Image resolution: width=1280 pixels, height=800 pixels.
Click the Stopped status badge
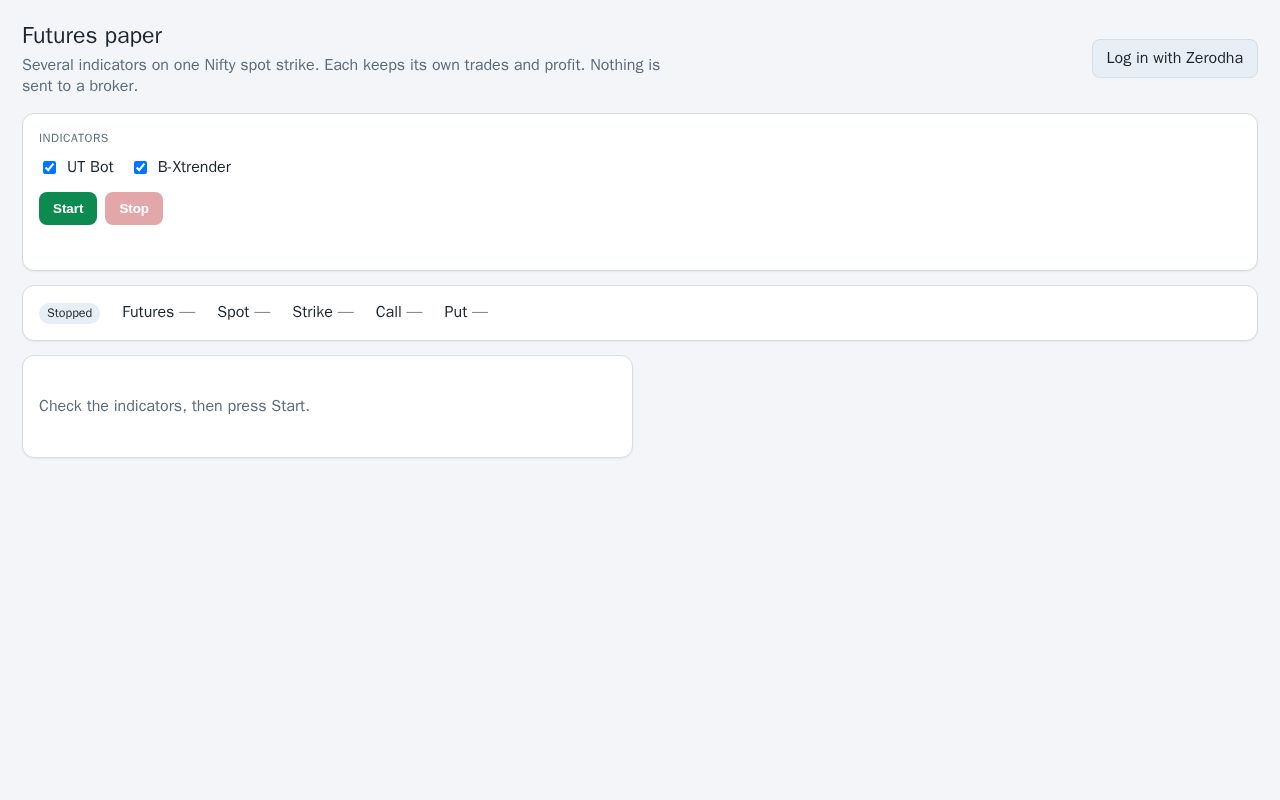pos(69,313)
